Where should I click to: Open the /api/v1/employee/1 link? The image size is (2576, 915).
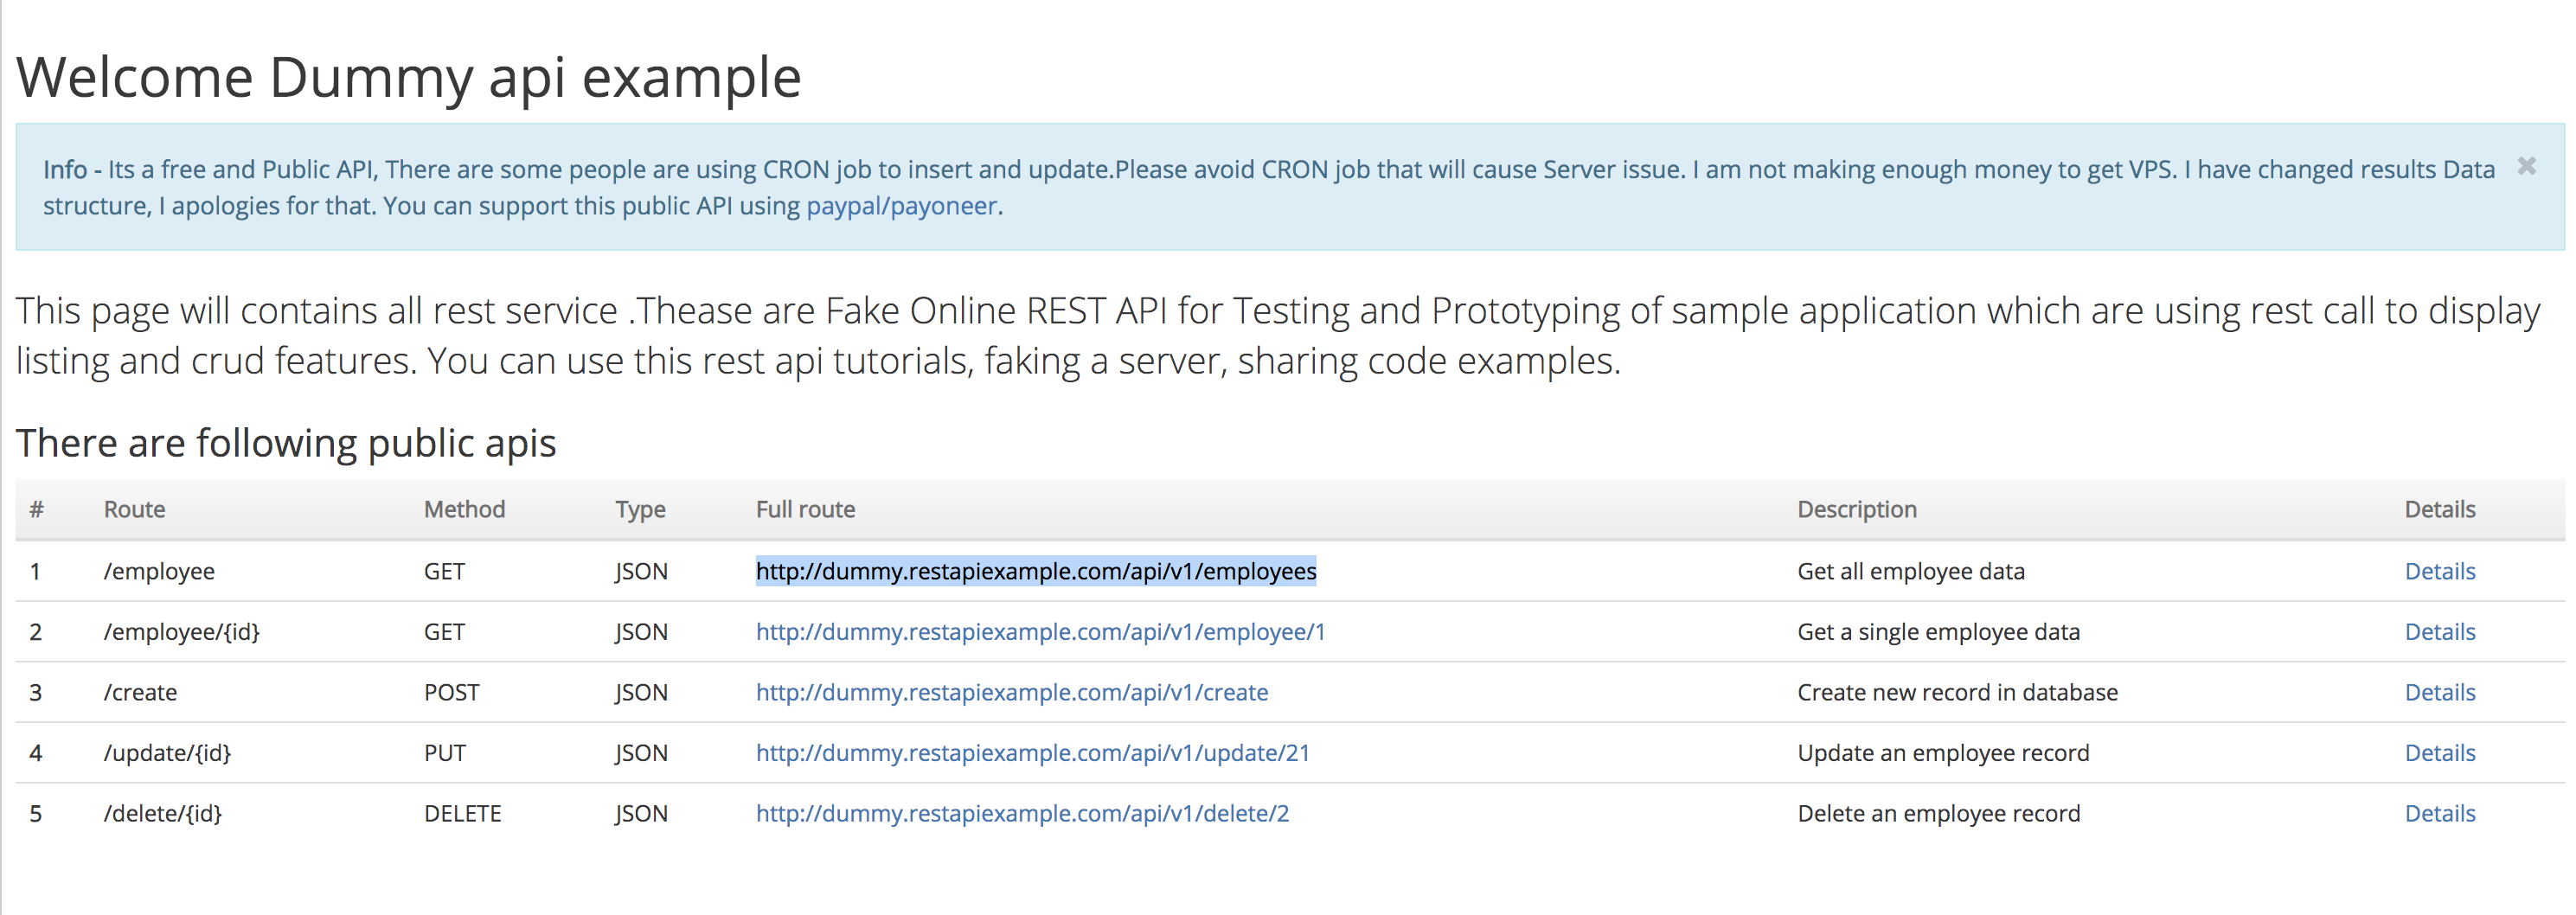coord(1040,632)
